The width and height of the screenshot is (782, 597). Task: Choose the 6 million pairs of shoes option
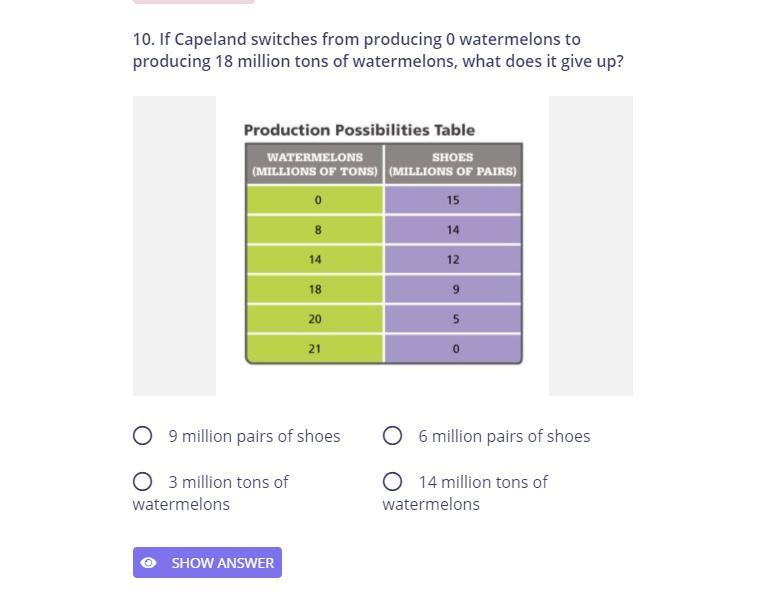click(393, 436)
